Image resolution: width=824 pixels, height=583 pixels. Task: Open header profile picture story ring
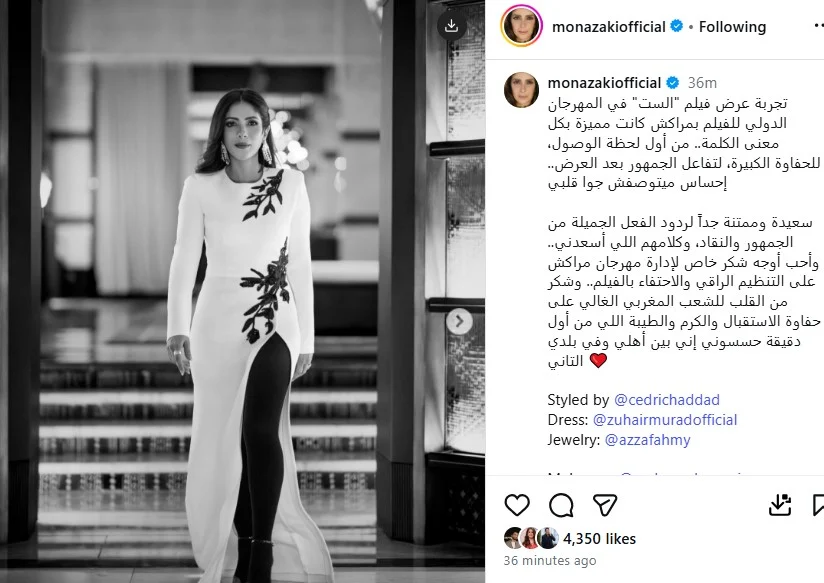(x=521, y=26)
